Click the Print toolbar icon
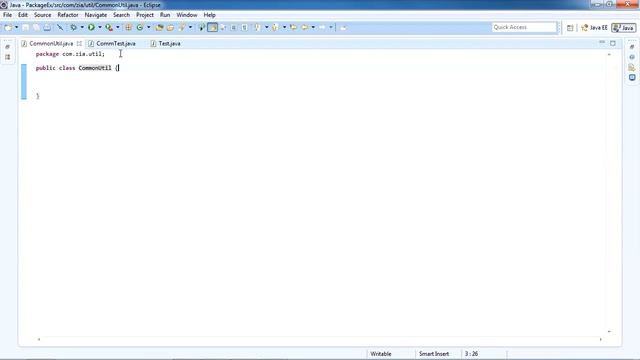Screen dimensions: 640x360 coord(47,27)
